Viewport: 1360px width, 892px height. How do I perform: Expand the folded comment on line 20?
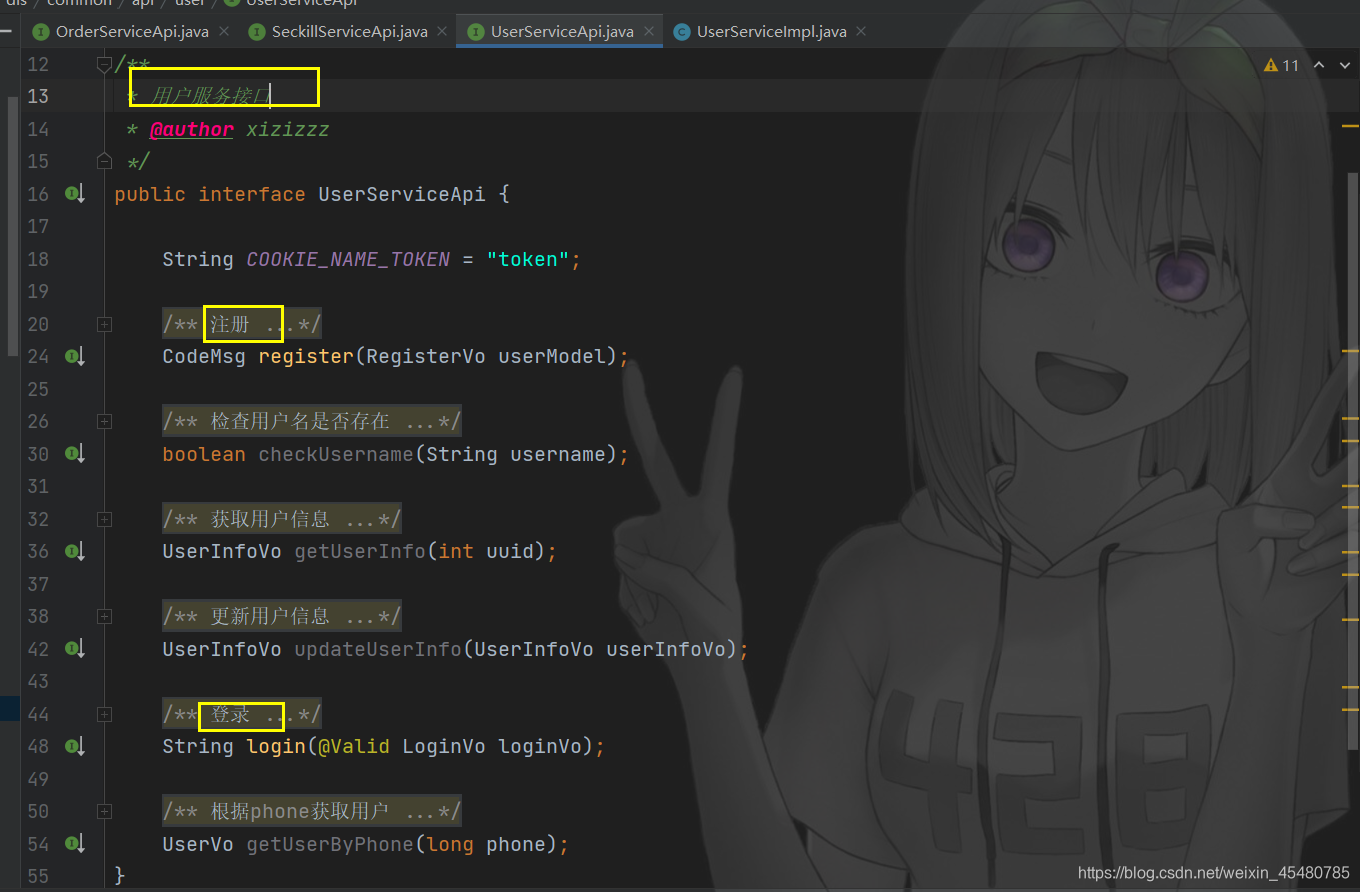tap(104, 324)
